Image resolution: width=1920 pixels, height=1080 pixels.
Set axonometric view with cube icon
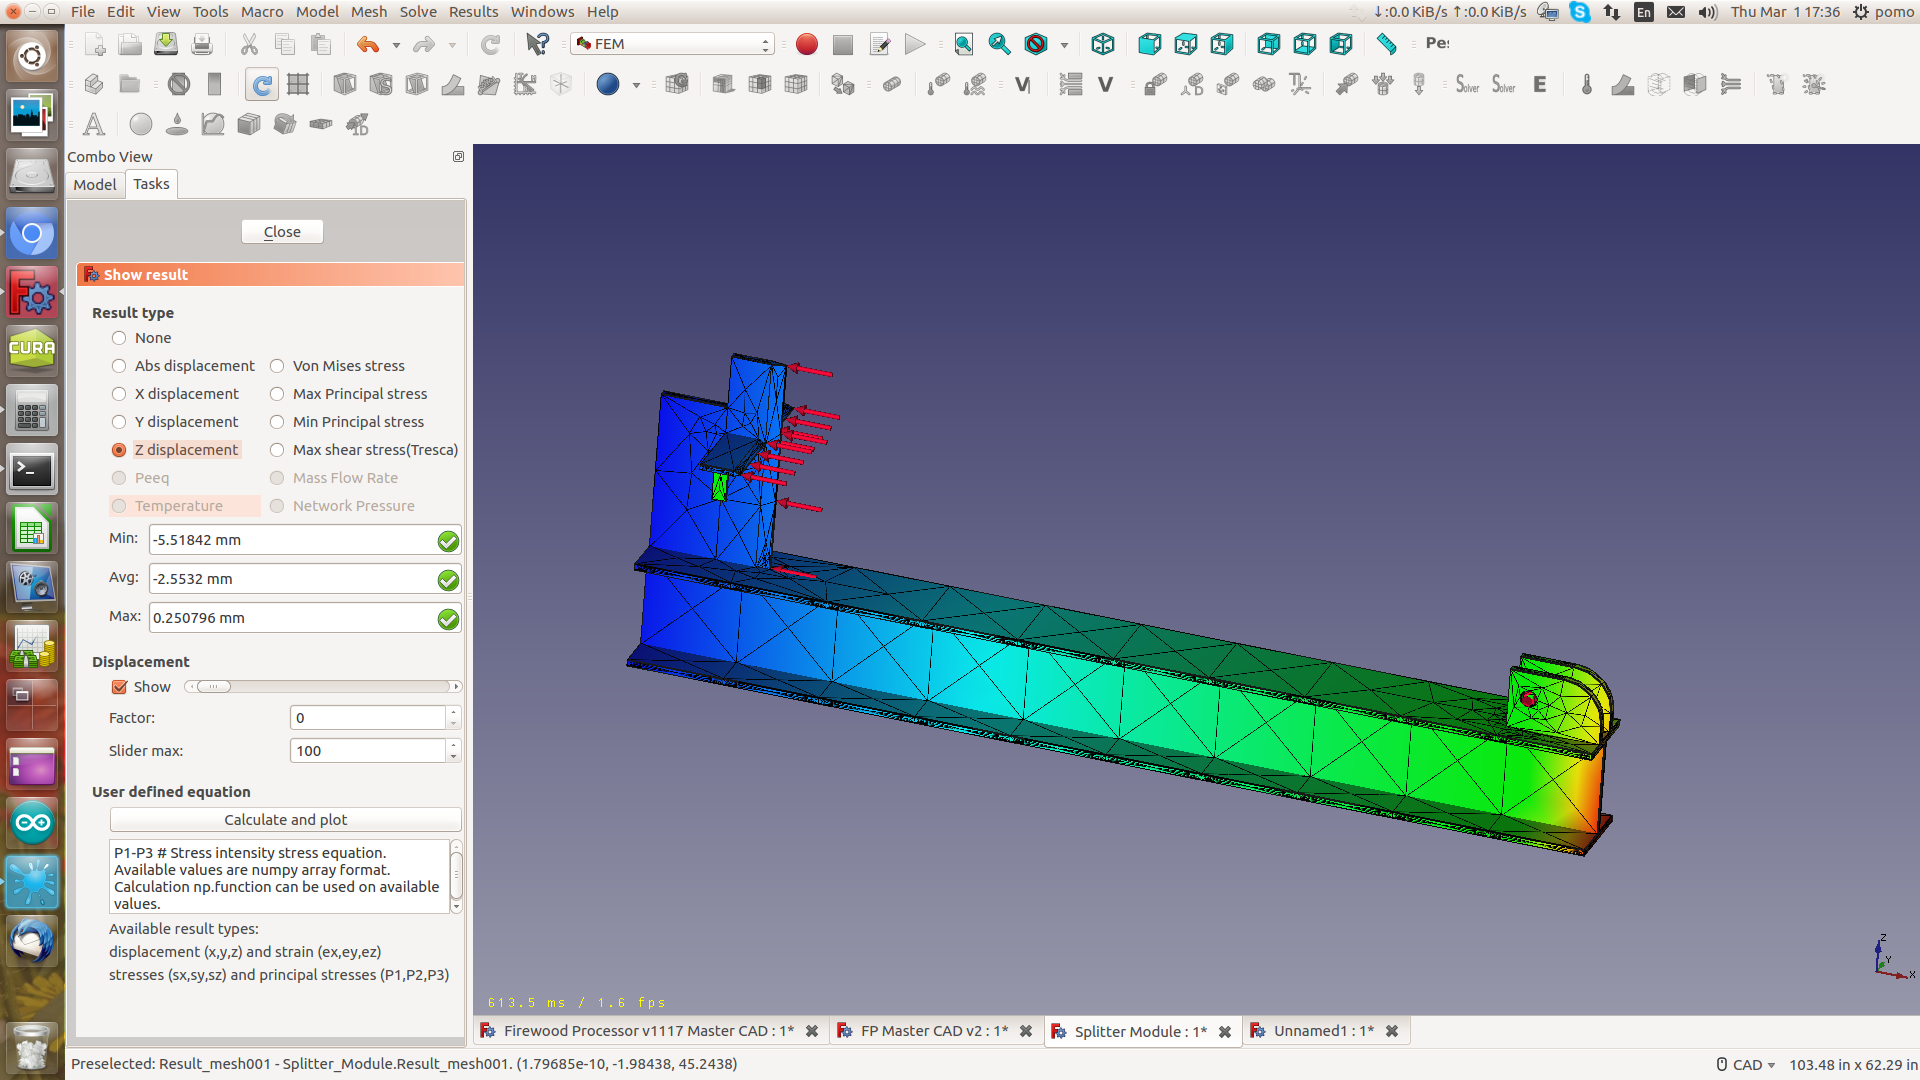[1102, 44]
